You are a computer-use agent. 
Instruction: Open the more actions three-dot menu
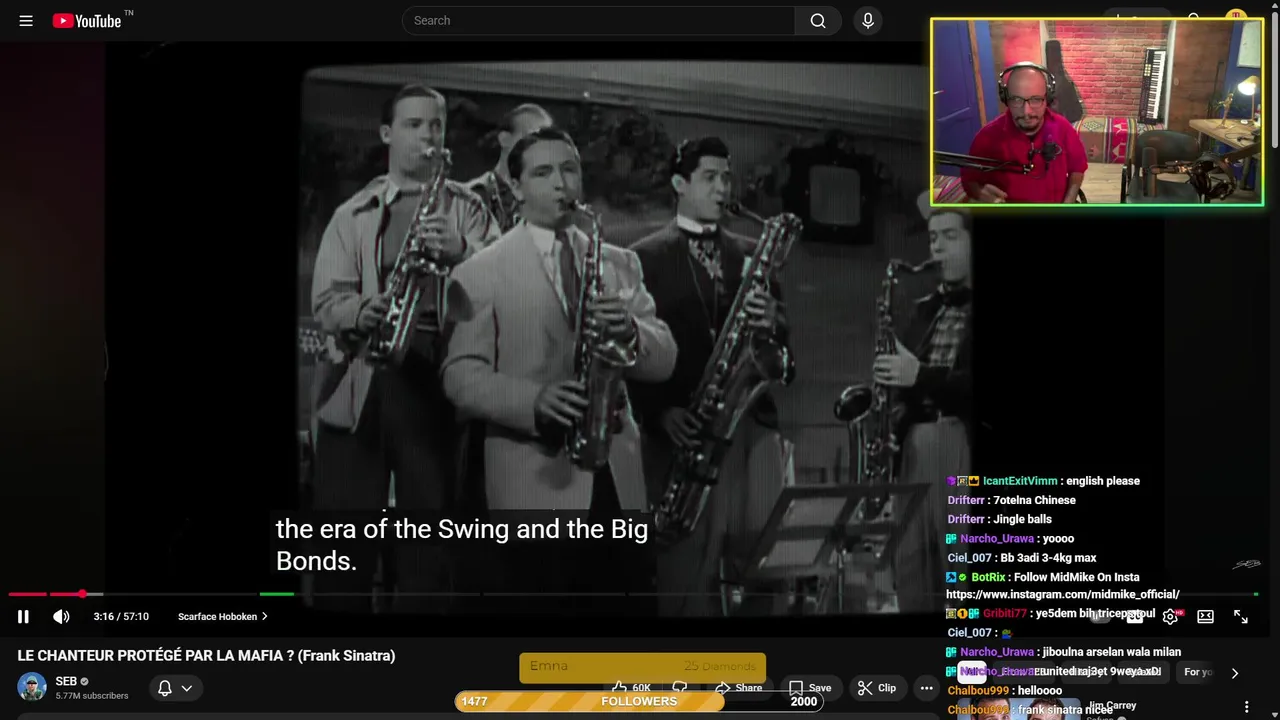coord(926,688)
